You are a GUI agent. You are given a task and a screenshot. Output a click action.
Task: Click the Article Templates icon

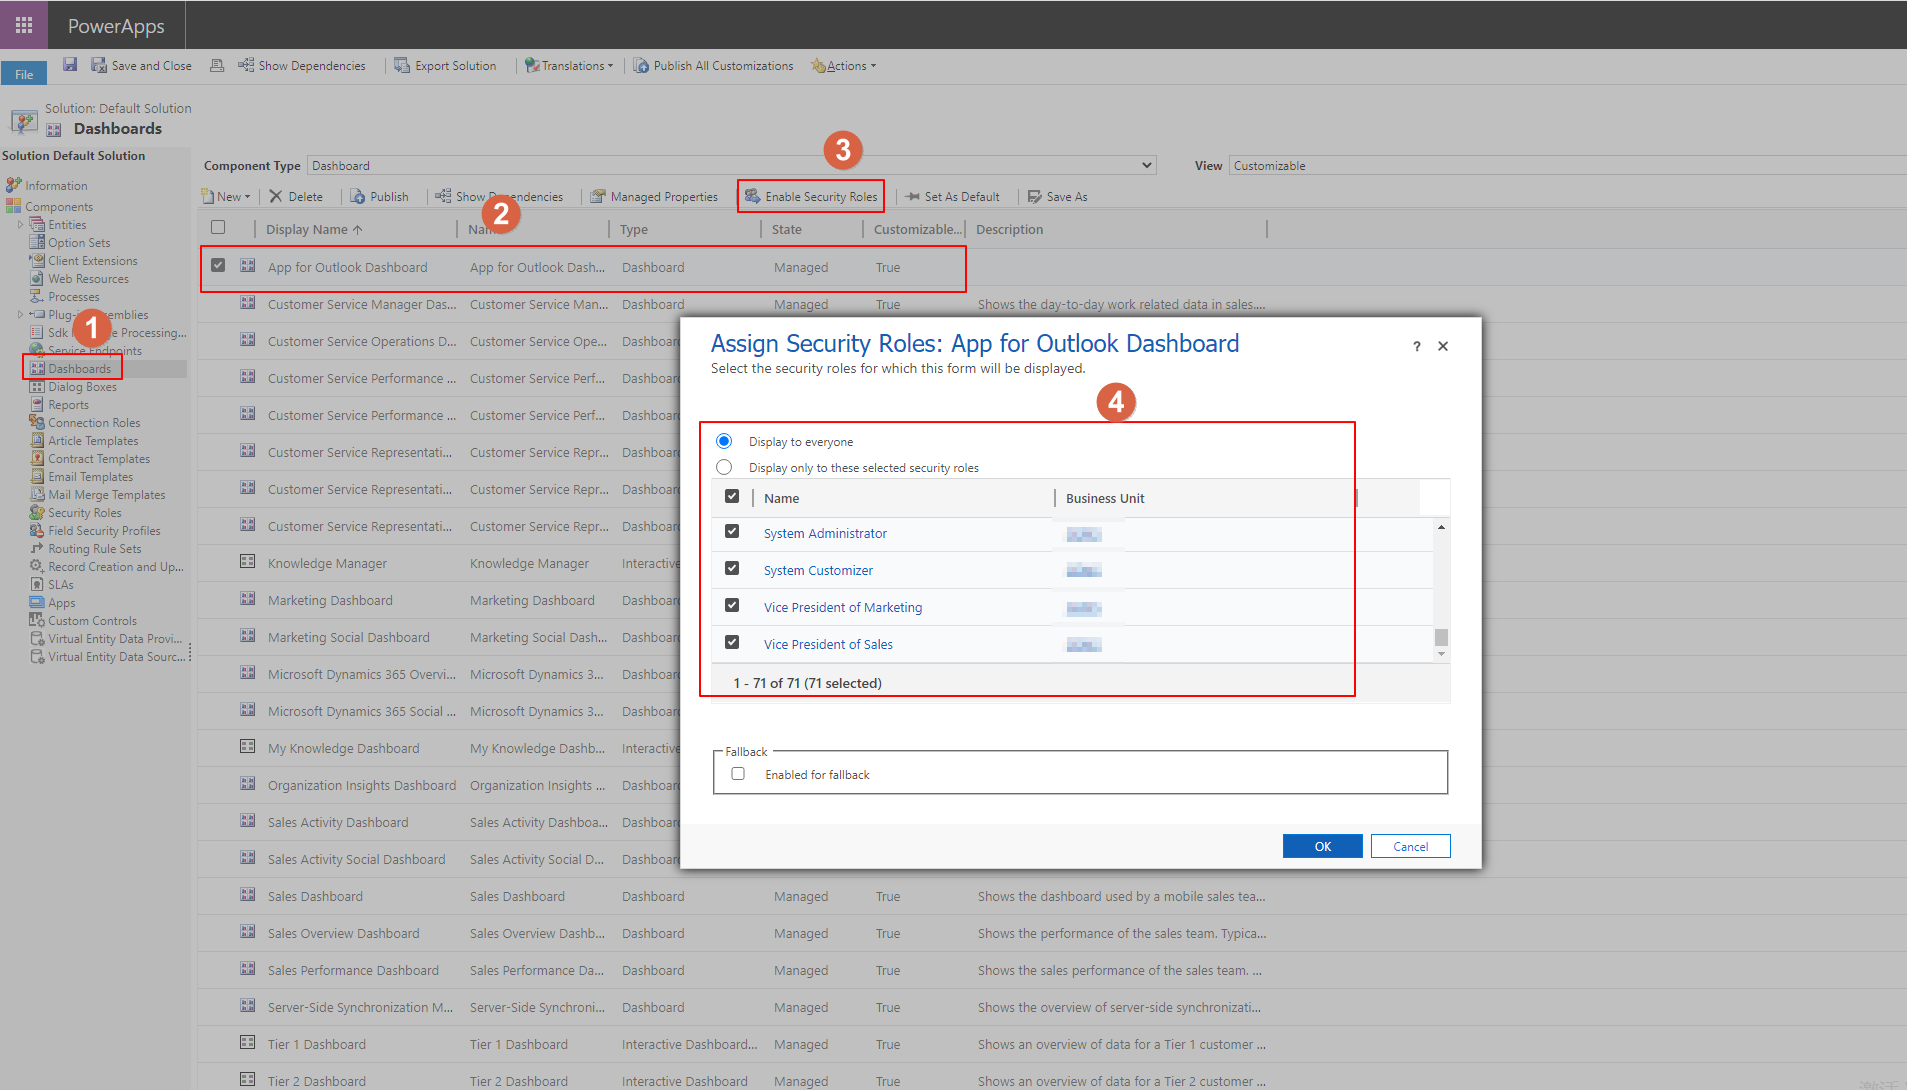pos(37,440)
